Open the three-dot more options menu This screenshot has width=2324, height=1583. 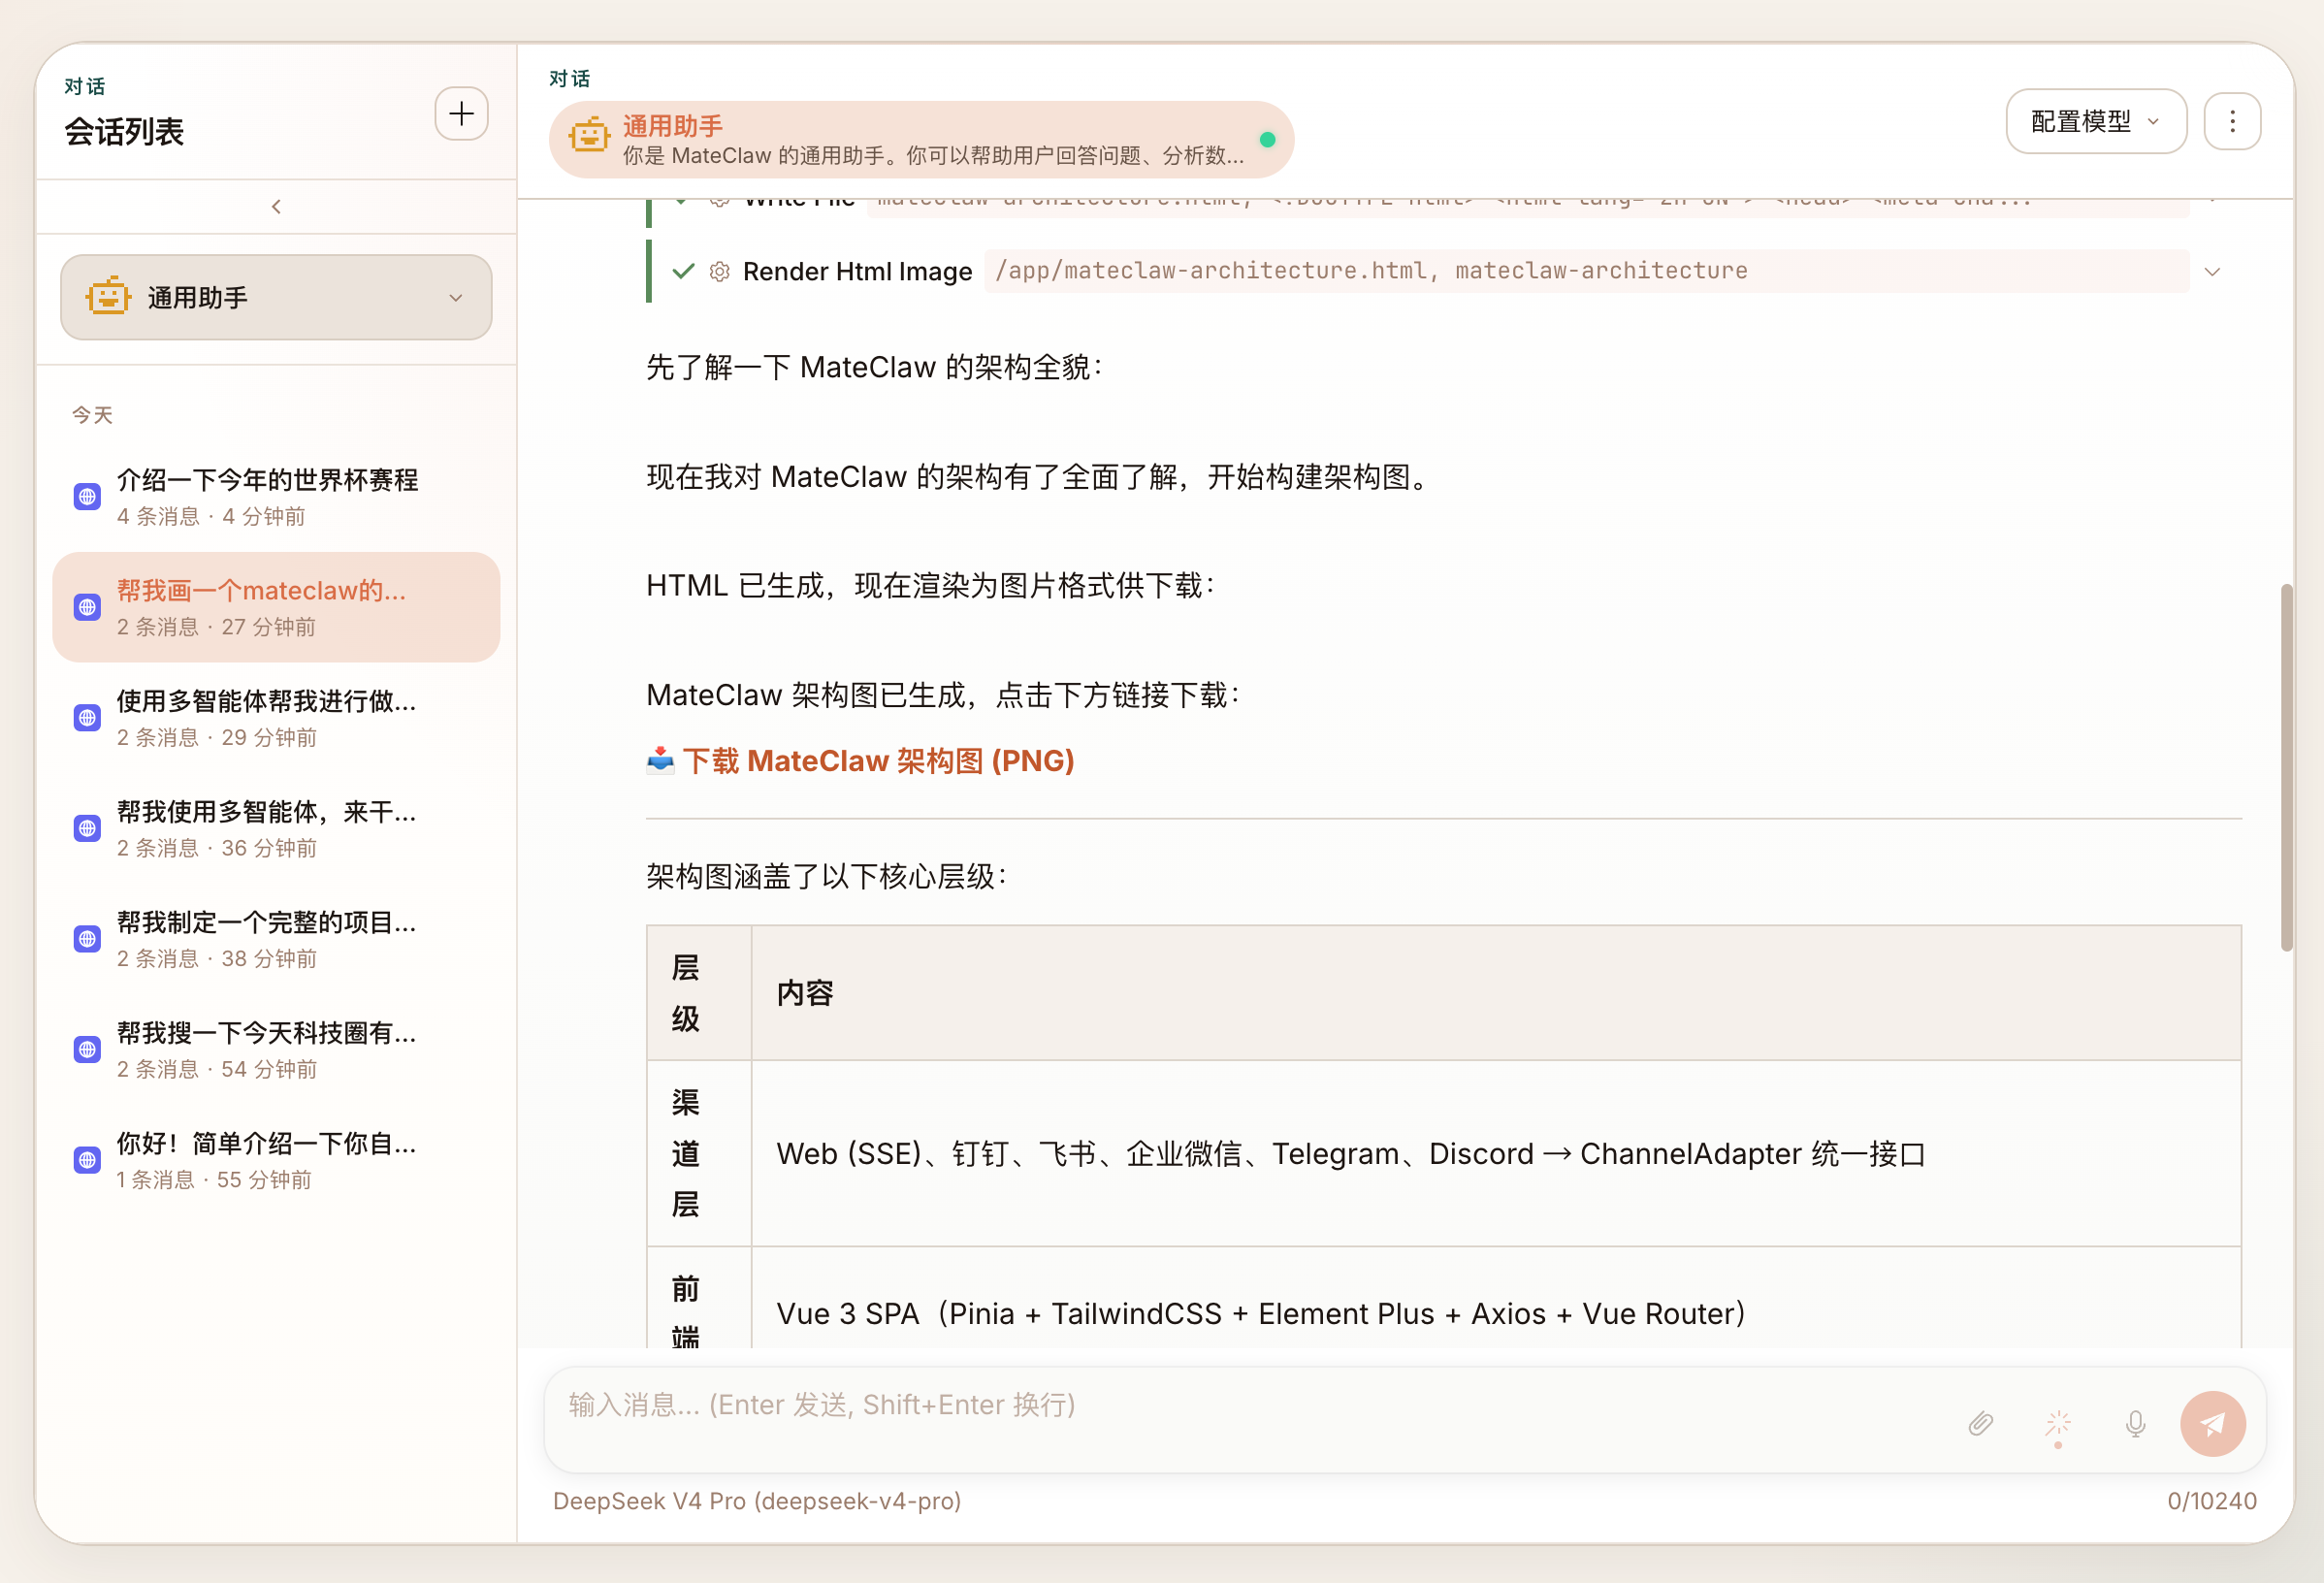coord(2232,121)
